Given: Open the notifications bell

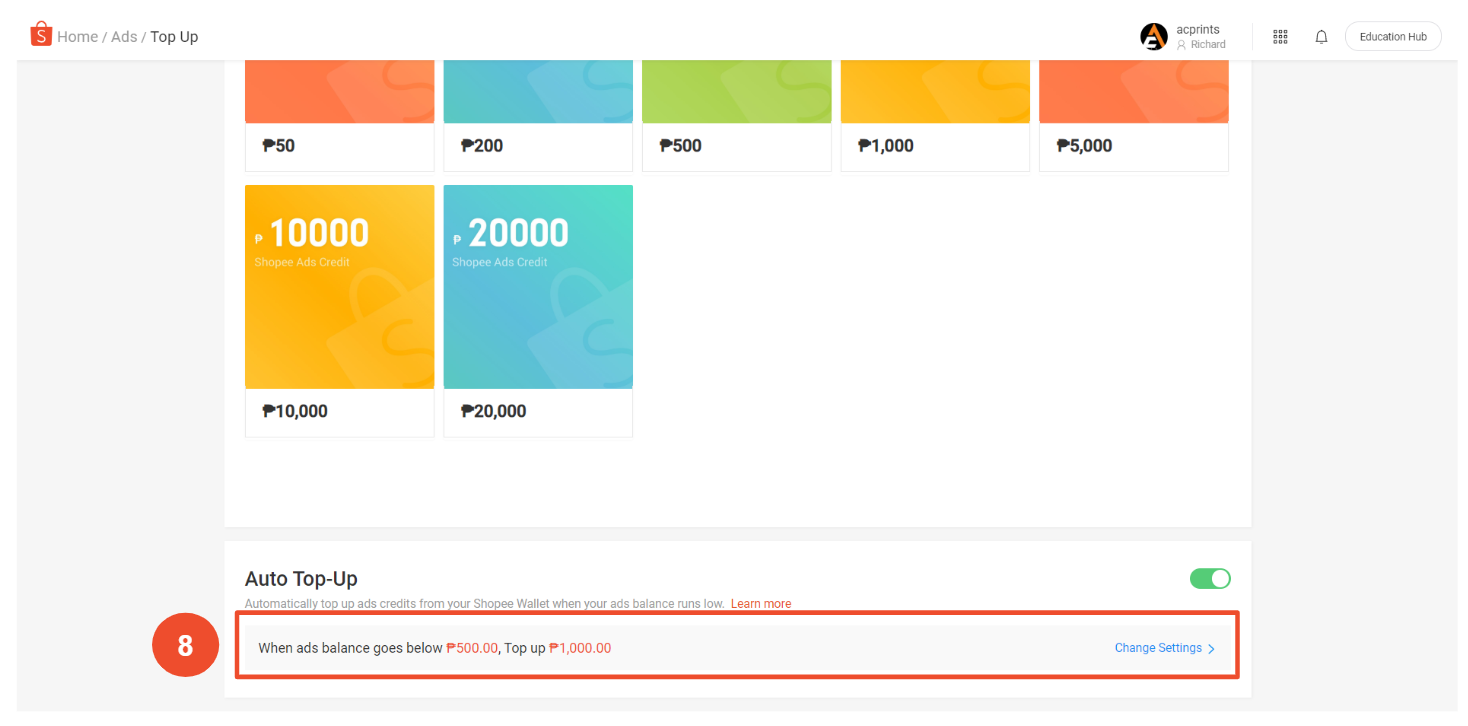Looking at the screenshot, I should point(1321,37).
